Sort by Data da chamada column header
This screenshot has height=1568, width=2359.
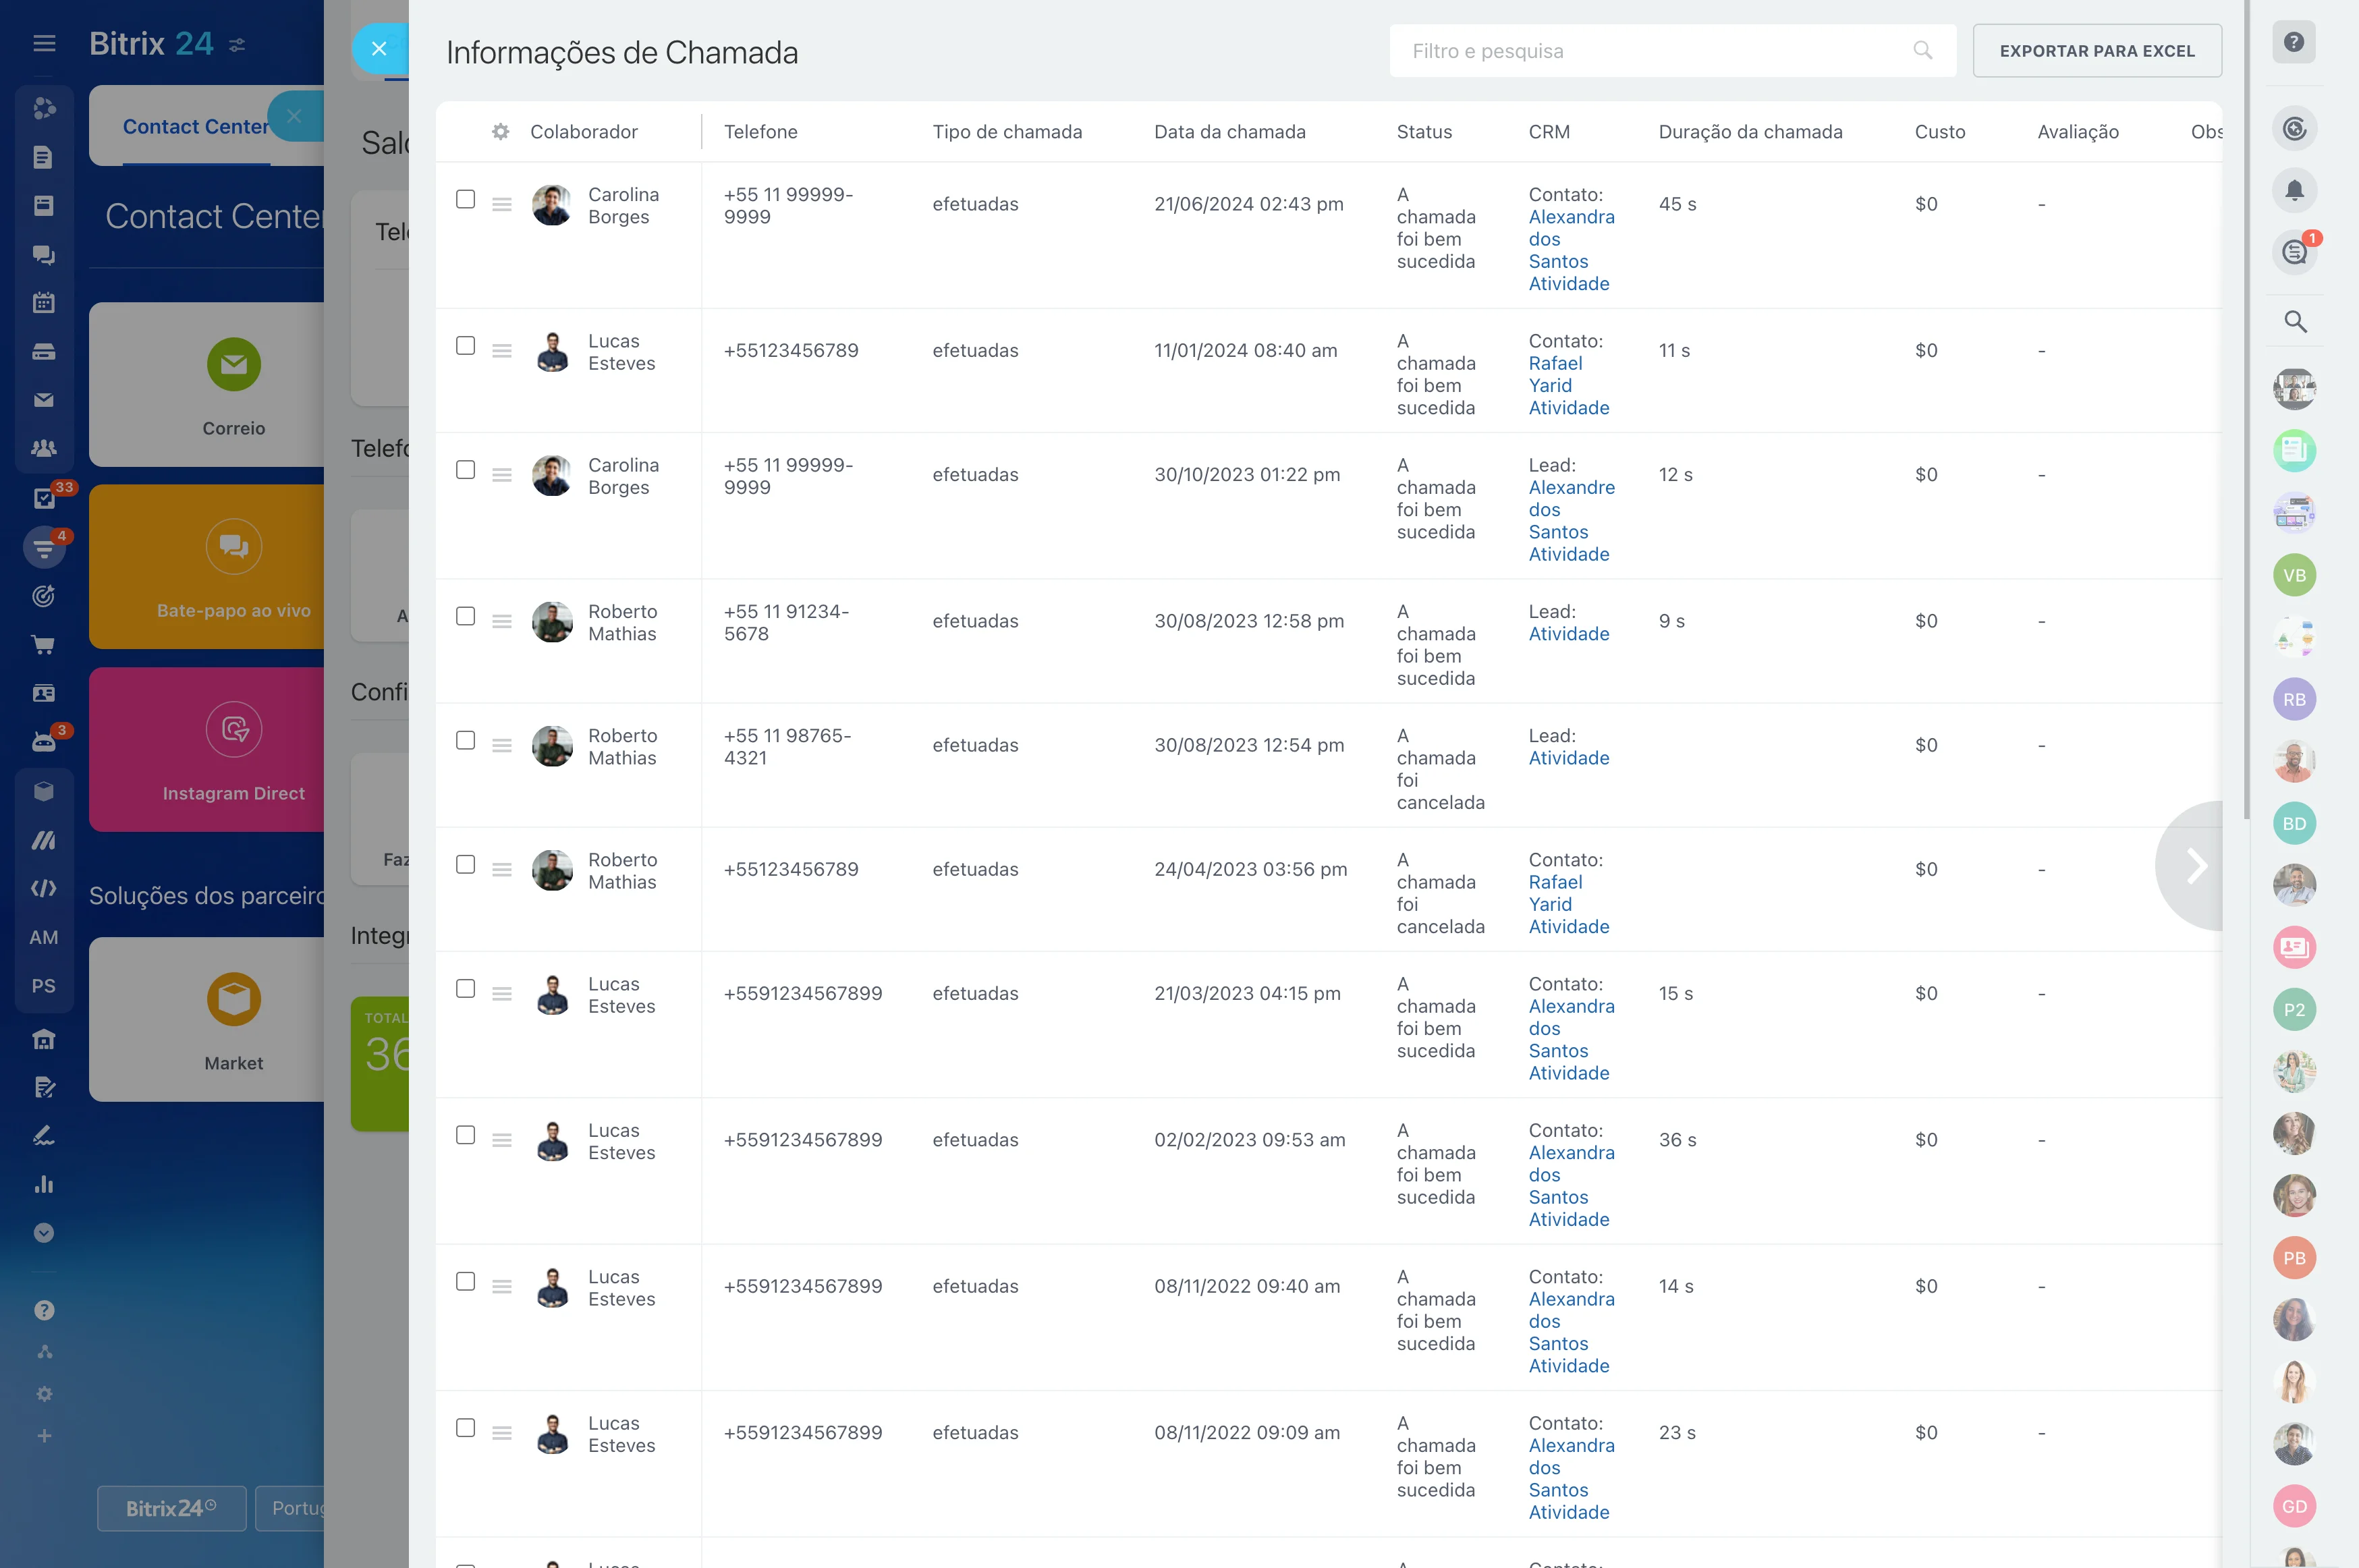(x=1229, y=132)
